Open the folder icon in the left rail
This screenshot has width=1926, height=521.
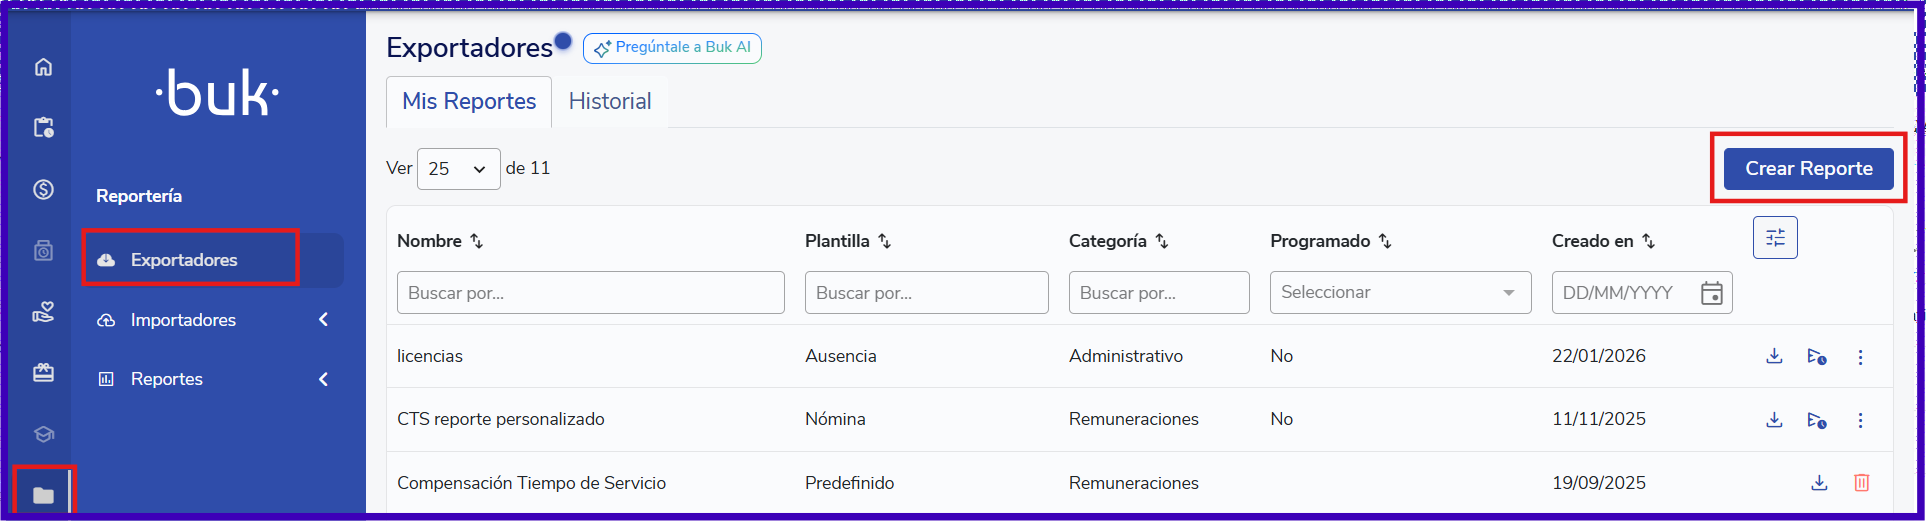(x=43, y=495)
